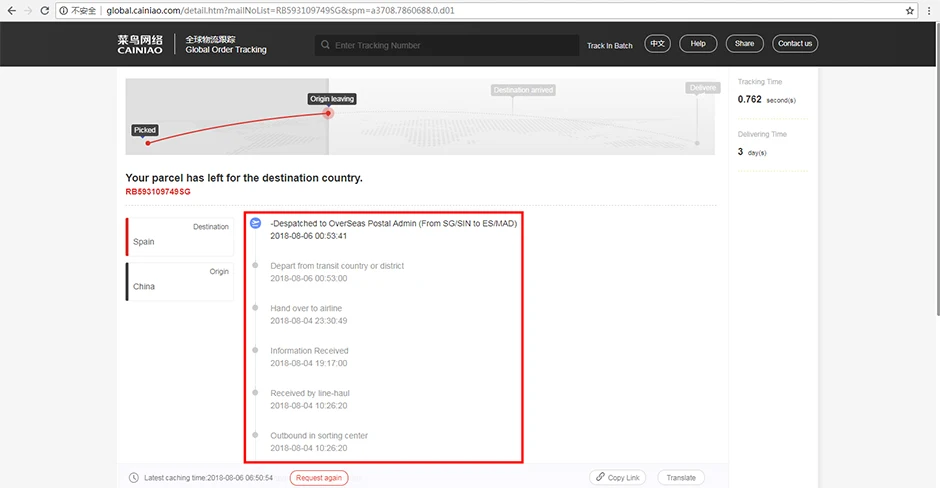This screenshot has width=940, height=488.
Task: Click the Origin China card
Action: coord(180,281)
